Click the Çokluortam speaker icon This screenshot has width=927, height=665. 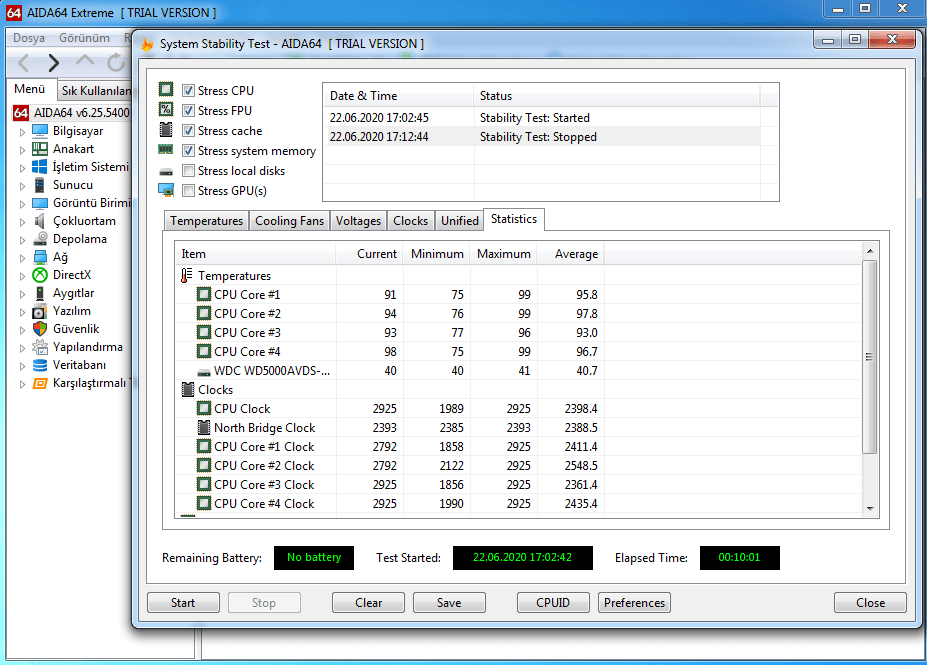[x=40, y=221]
